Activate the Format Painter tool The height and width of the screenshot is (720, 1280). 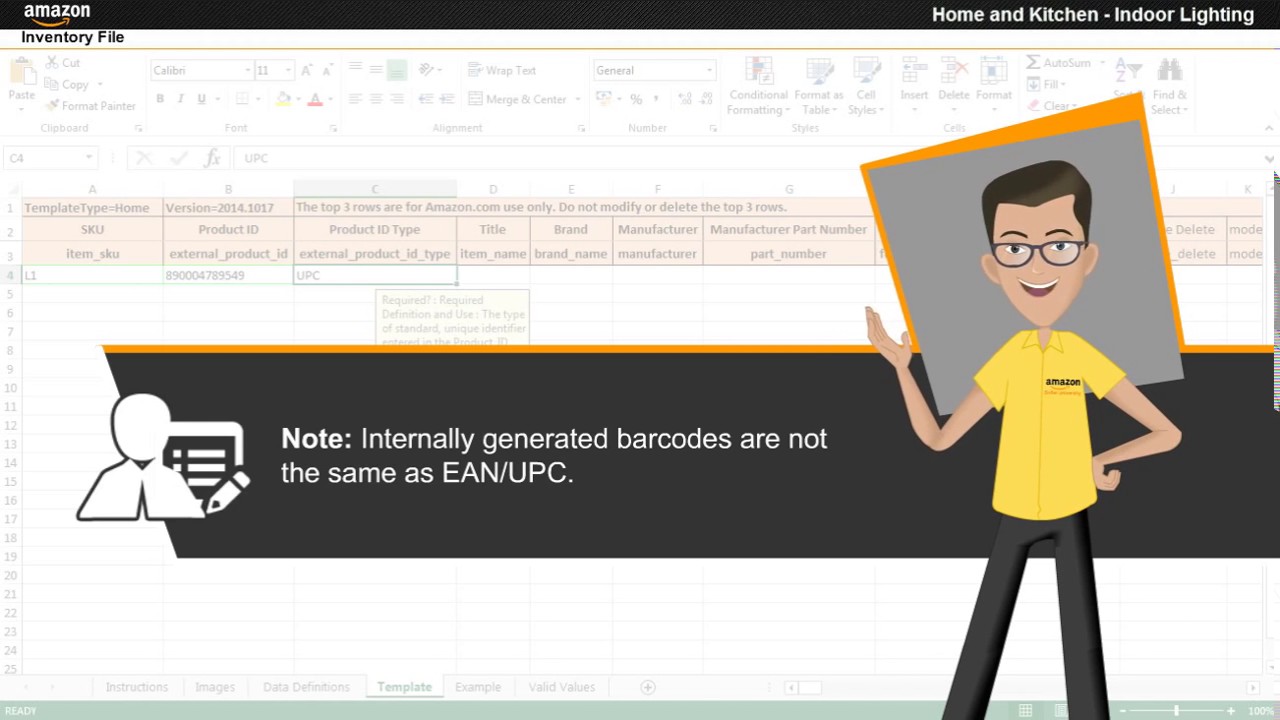[x=90, y=106]
